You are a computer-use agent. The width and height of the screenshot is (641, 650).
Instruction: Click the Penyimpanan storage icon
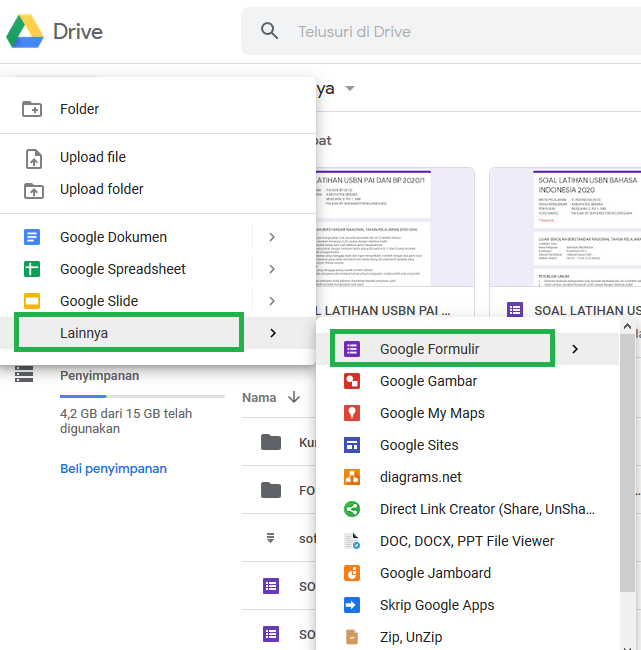pos(24,374)
